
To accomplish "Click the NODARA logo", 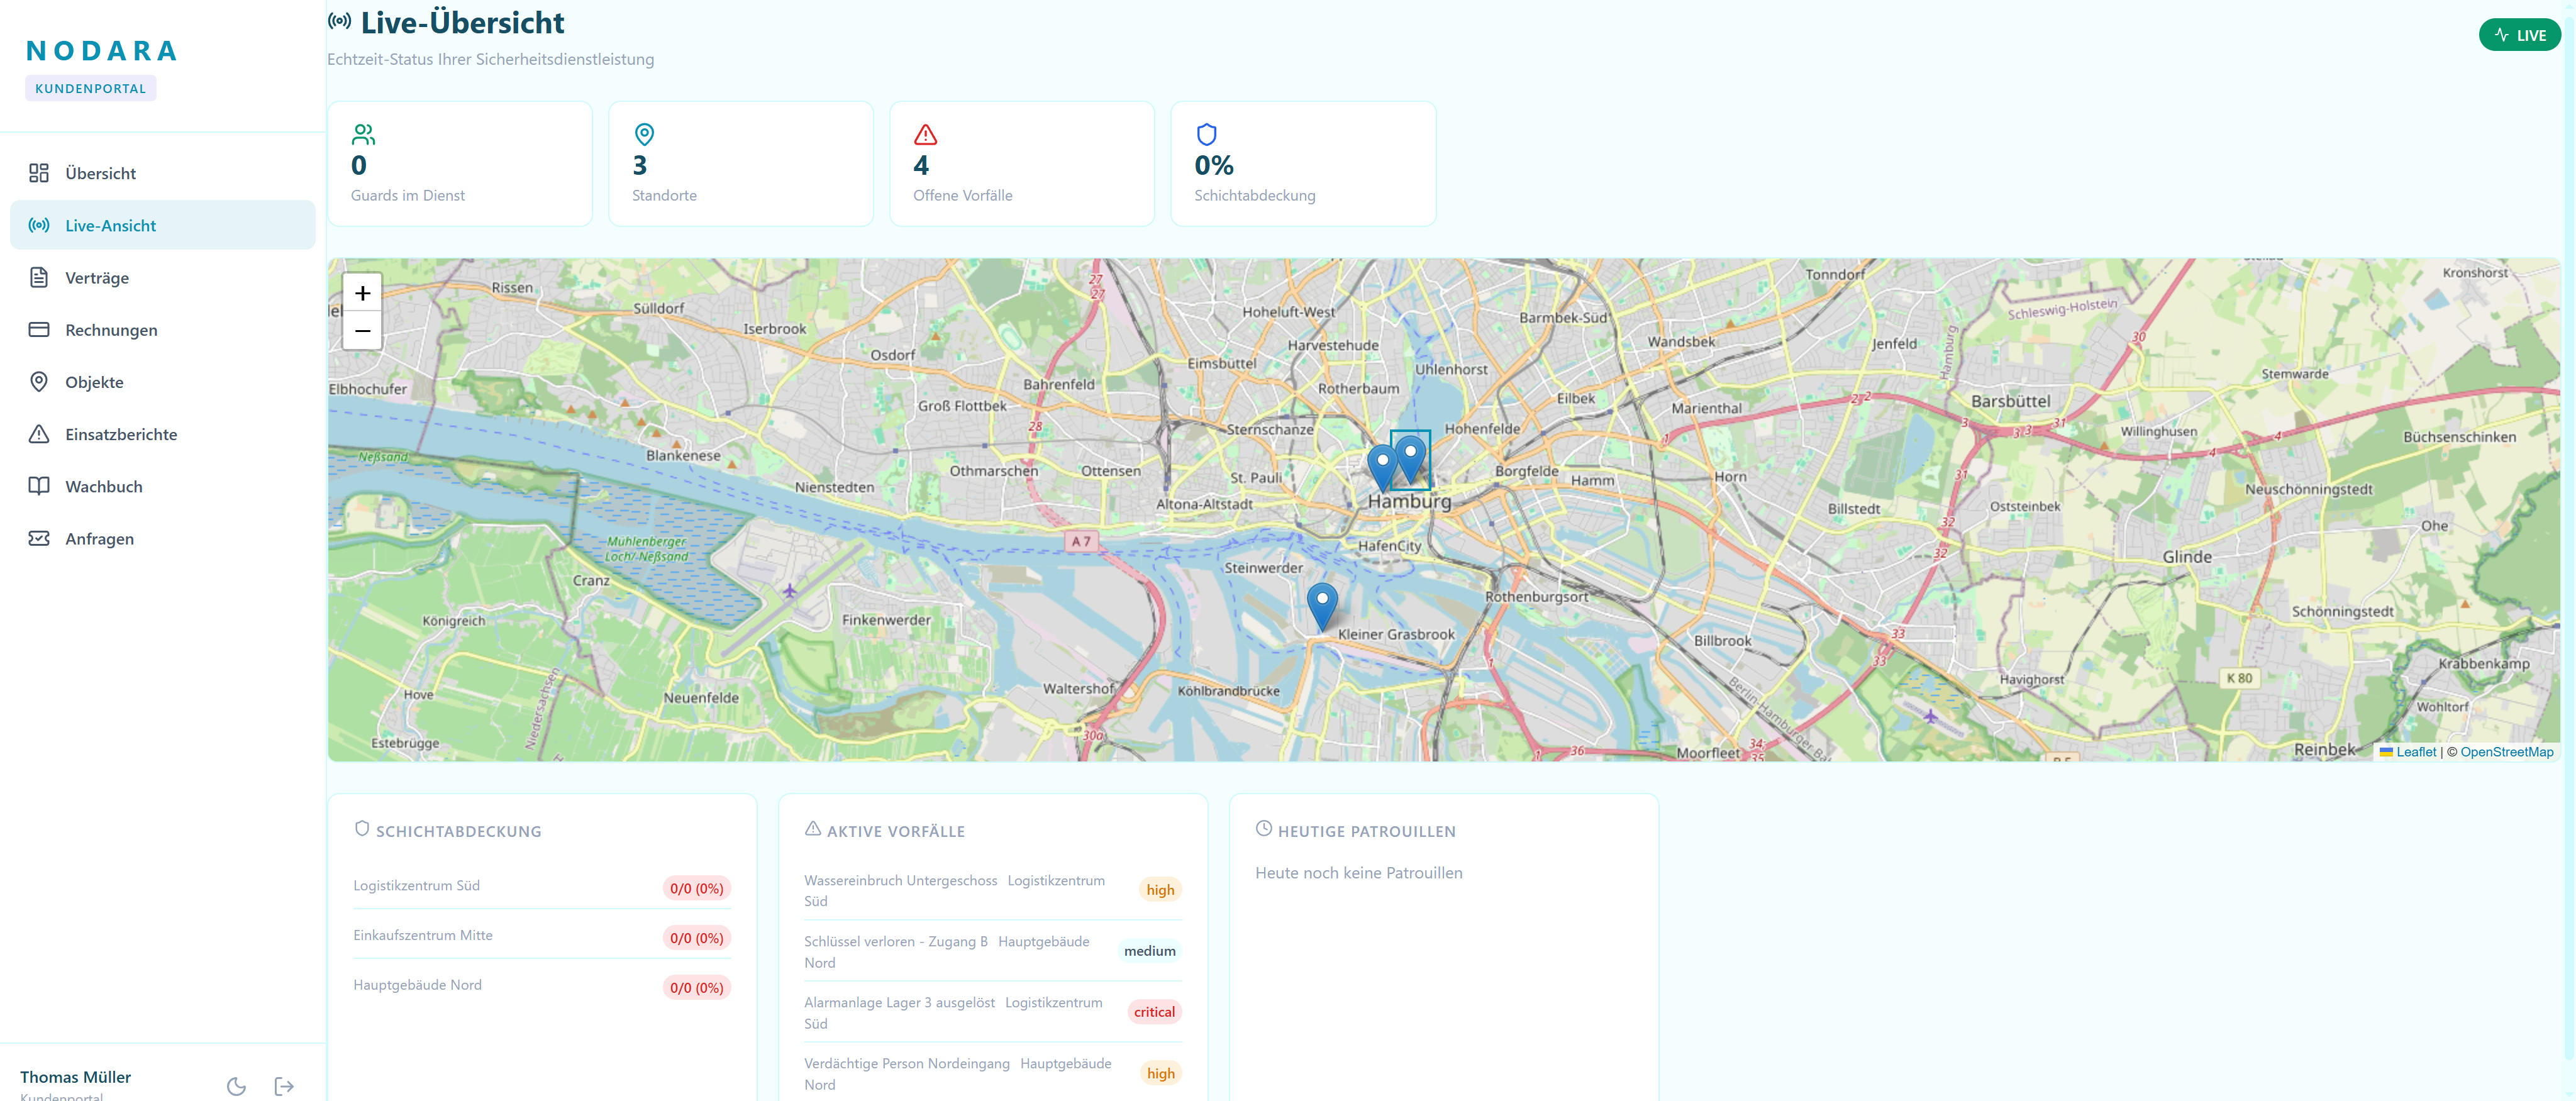I will (102, 51).
